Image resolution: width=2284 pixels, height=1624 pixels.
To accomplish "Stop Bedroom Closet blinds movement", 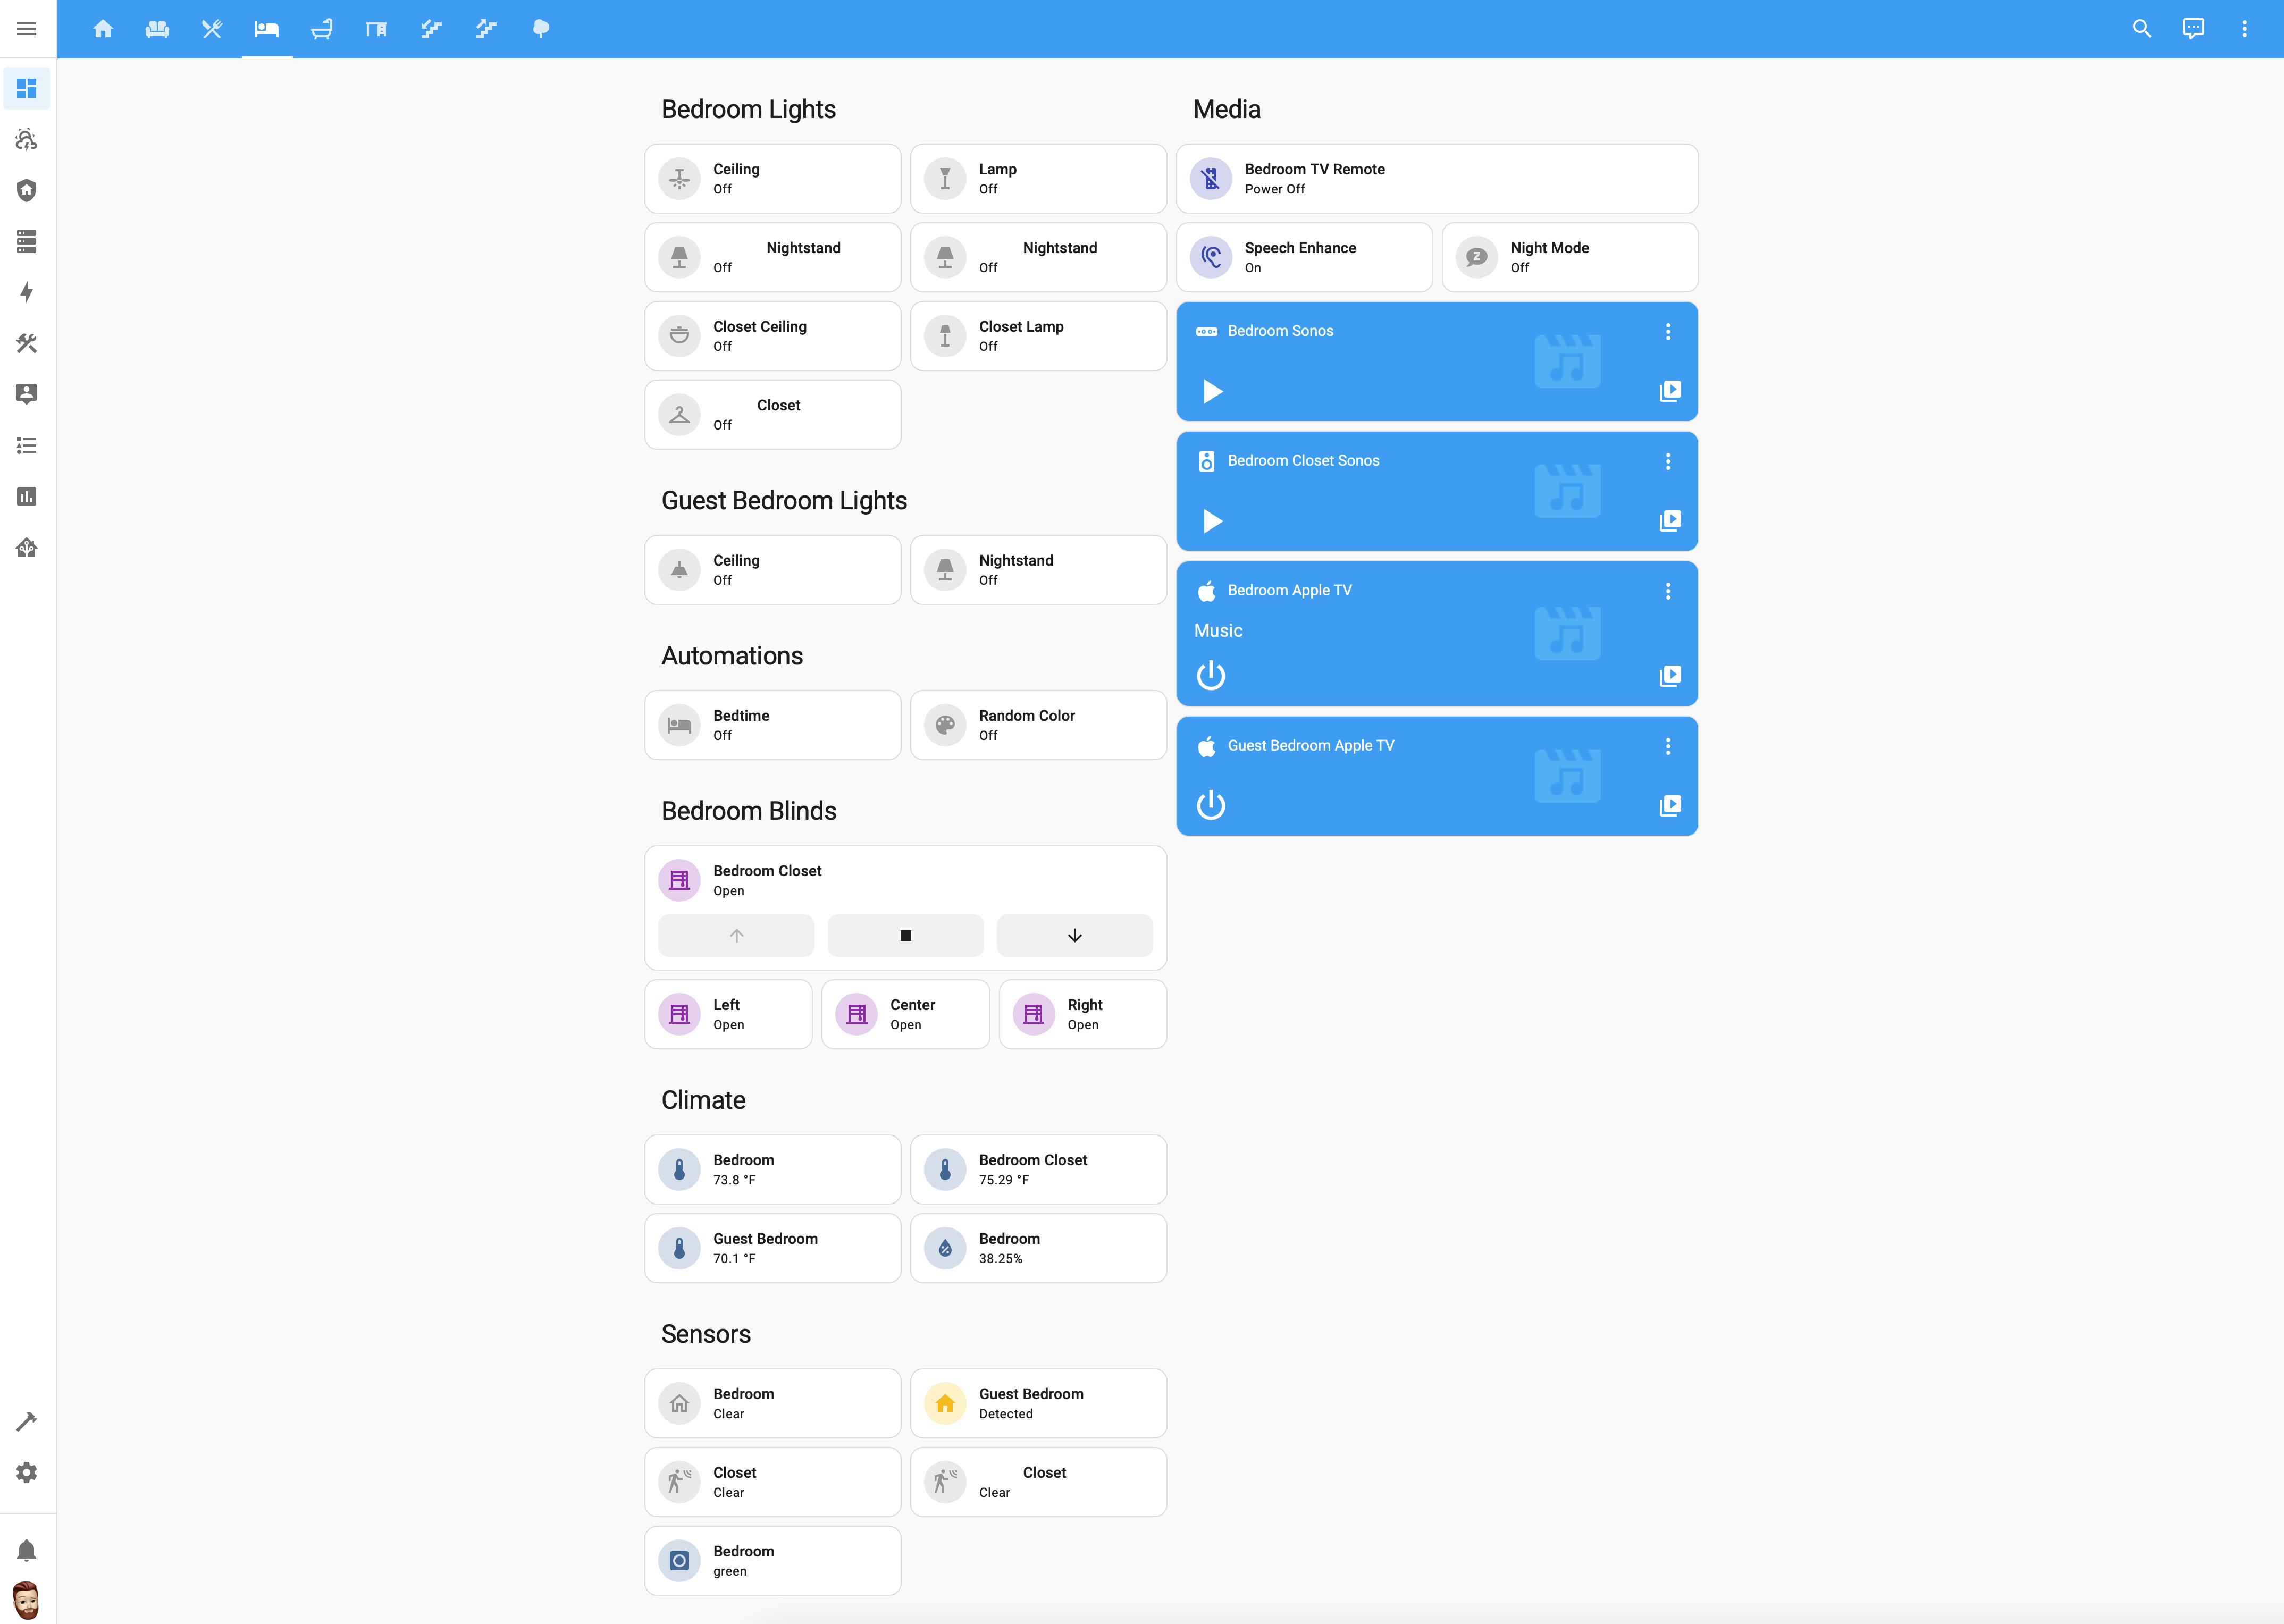I will 905,935.
